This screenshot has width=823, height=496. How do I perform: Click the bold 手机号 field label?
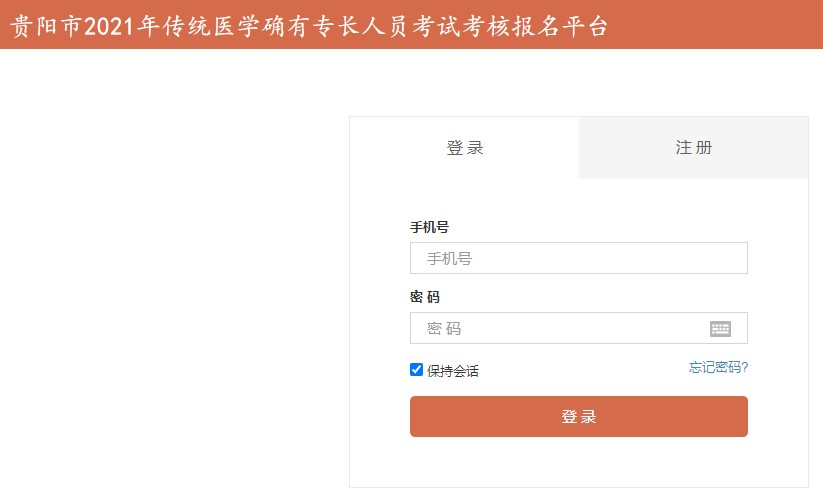[429, 227]
